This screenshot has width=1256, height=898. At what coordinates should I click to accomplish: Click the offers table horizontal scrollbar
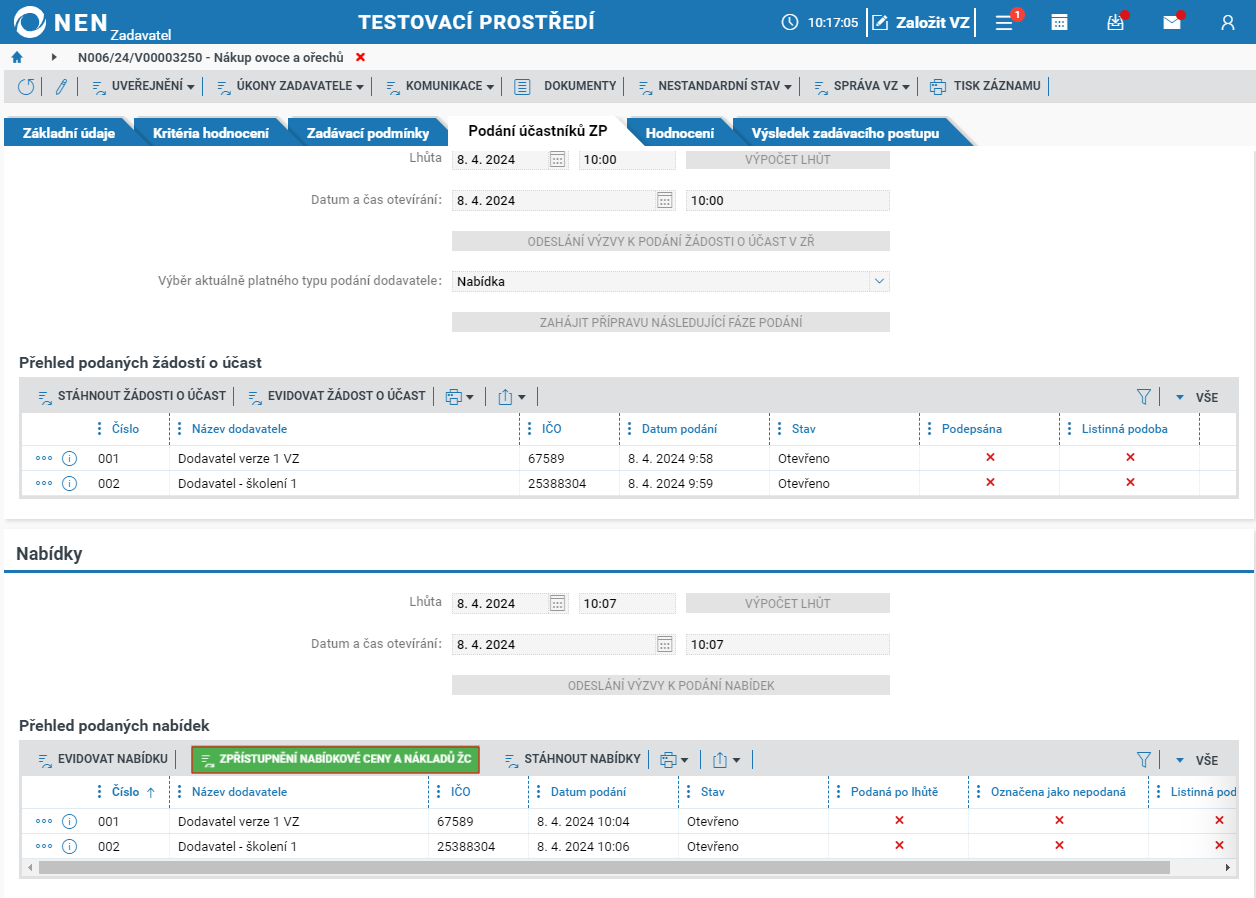(x=604, y=867)
